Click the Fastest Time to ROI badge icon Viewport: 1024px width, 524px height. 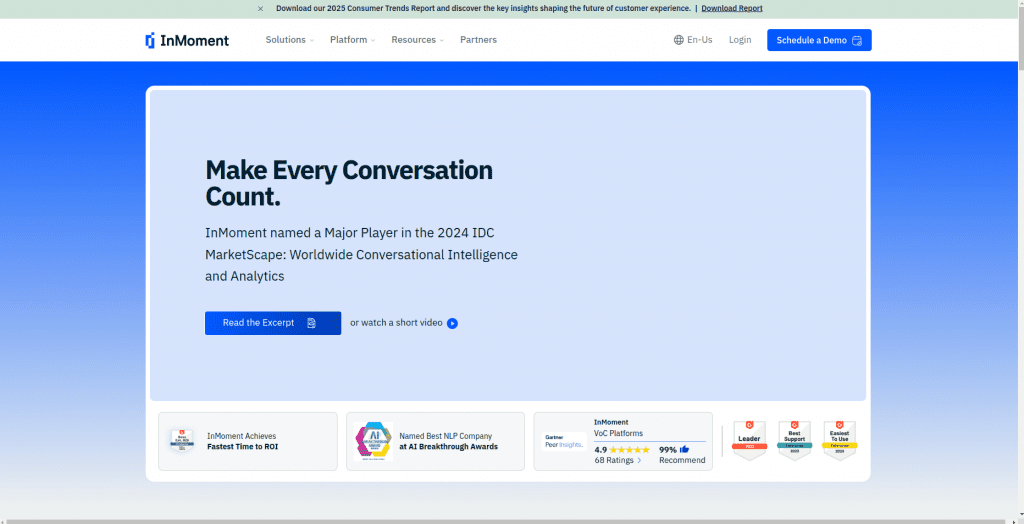coord(182,441)
